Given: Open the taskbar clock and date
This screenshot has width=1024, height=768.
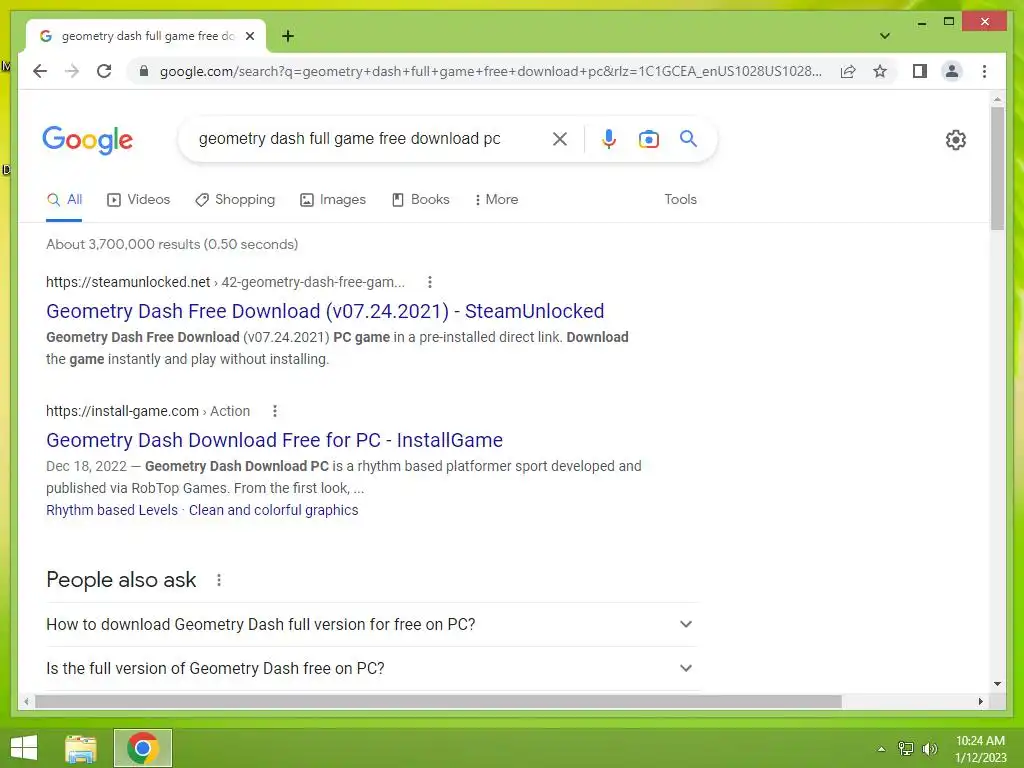Looking at the screenshot, I should click(980, 749).
